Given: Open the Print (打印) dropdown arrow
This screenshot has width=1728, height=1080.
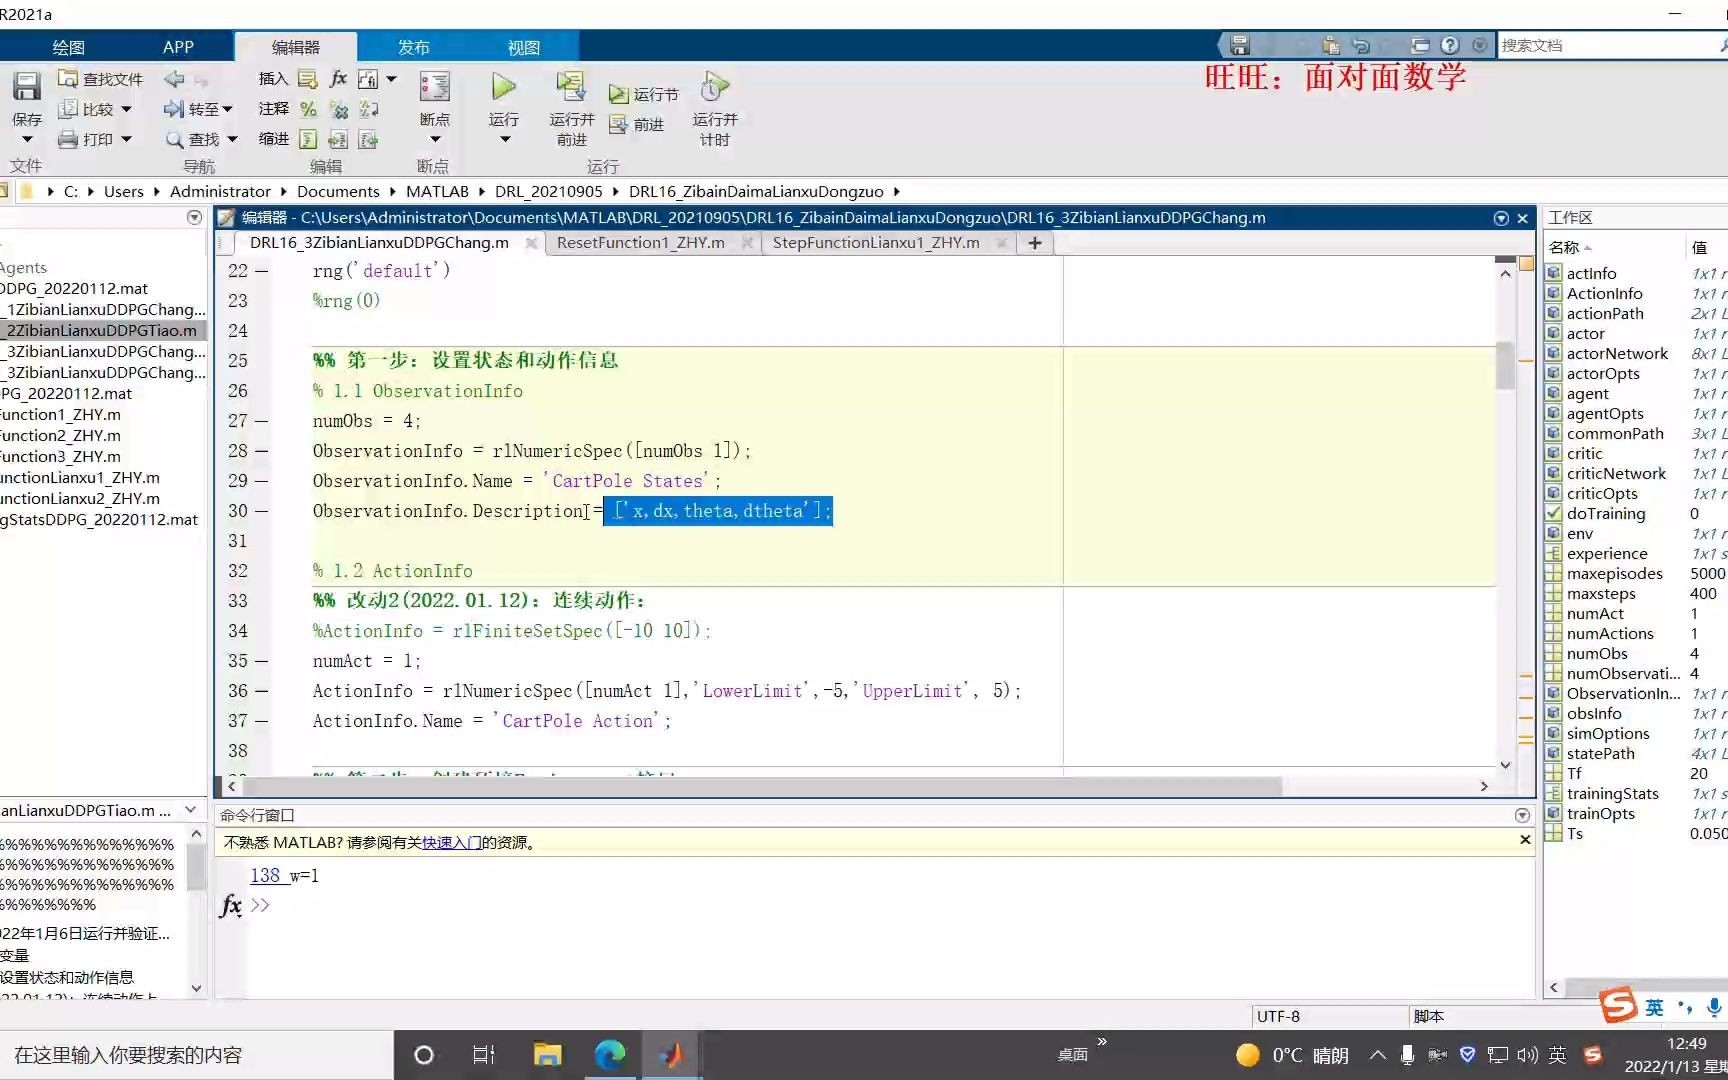Looking at the screenshot, I should pyautogui.click(x=126, y=139).
